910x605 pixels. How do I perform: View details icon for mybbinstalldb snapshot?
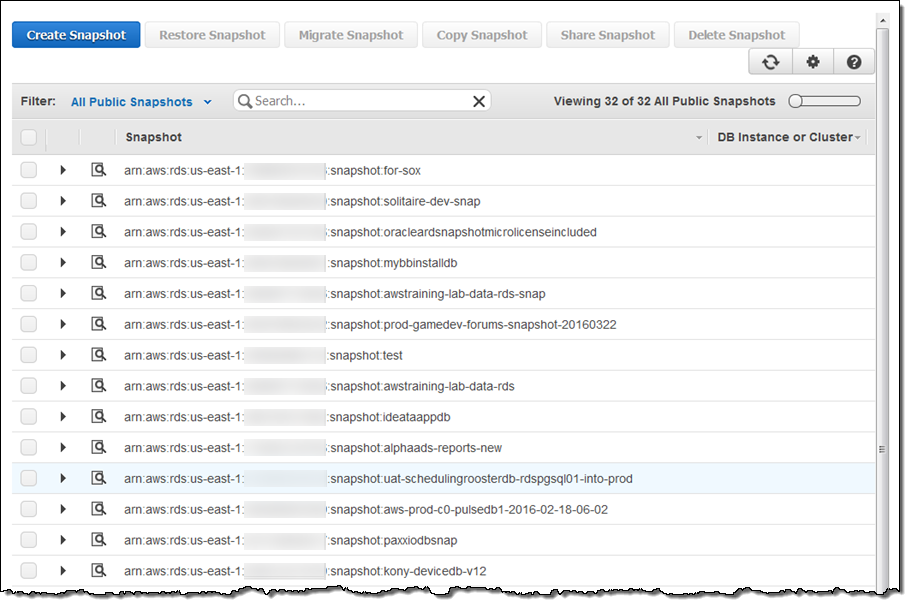[x=98, y=263]
